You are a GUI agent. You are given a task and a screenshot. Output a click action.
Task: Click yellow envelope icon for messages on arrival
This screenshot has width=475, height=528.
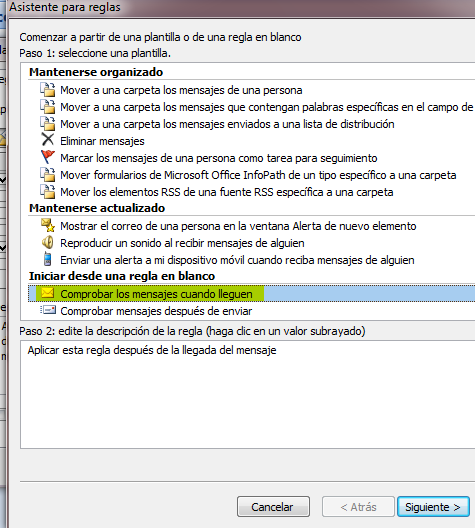[47, 293]
